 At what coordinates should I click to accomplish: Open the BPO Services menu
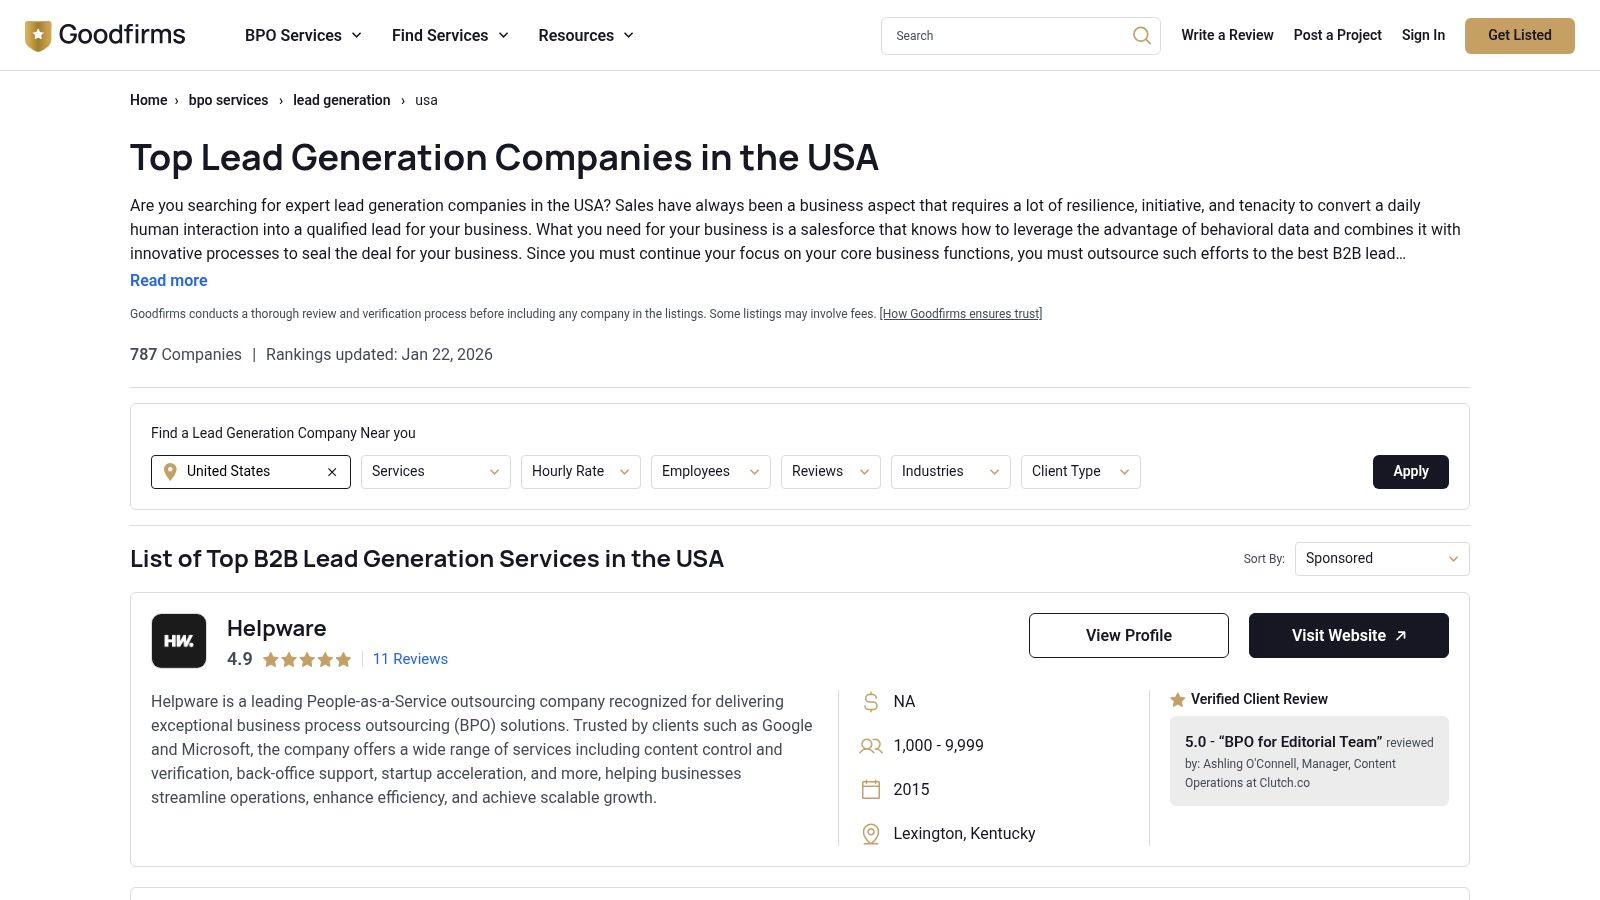(x=303, y=35)
